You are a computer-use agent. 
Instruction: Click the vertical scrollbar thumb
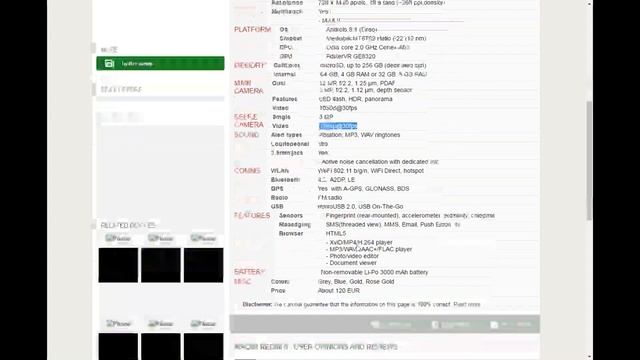coord(589,160)
